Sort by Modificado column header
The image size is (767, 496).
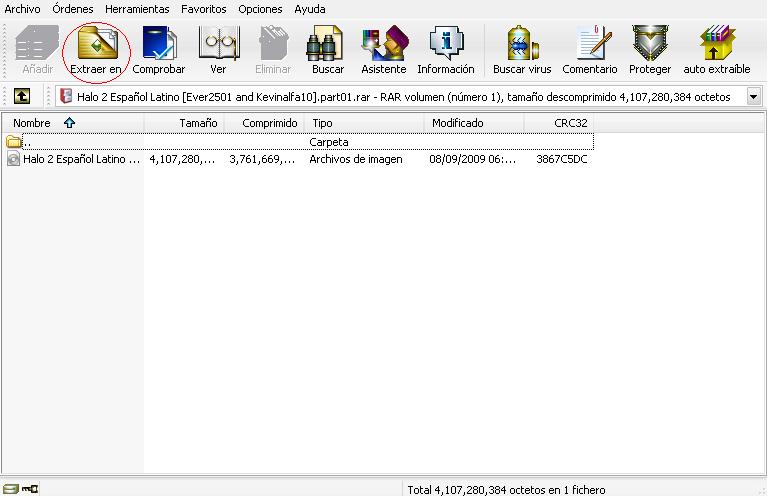pos(474,123)
